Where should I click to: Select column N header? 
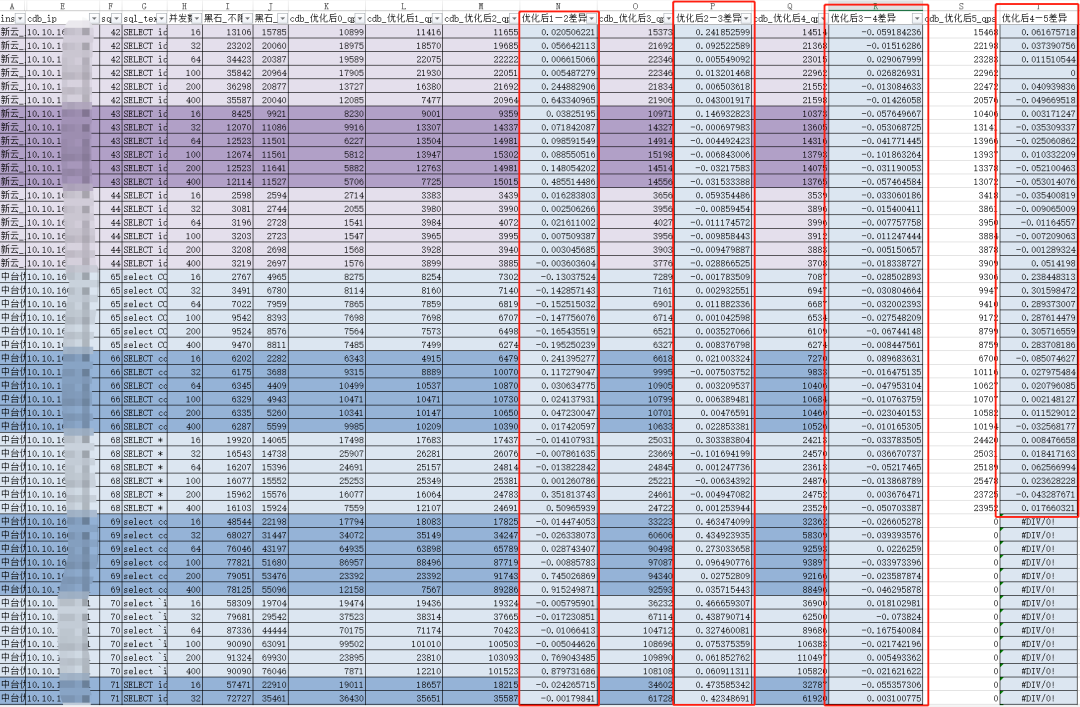[558, 6]
